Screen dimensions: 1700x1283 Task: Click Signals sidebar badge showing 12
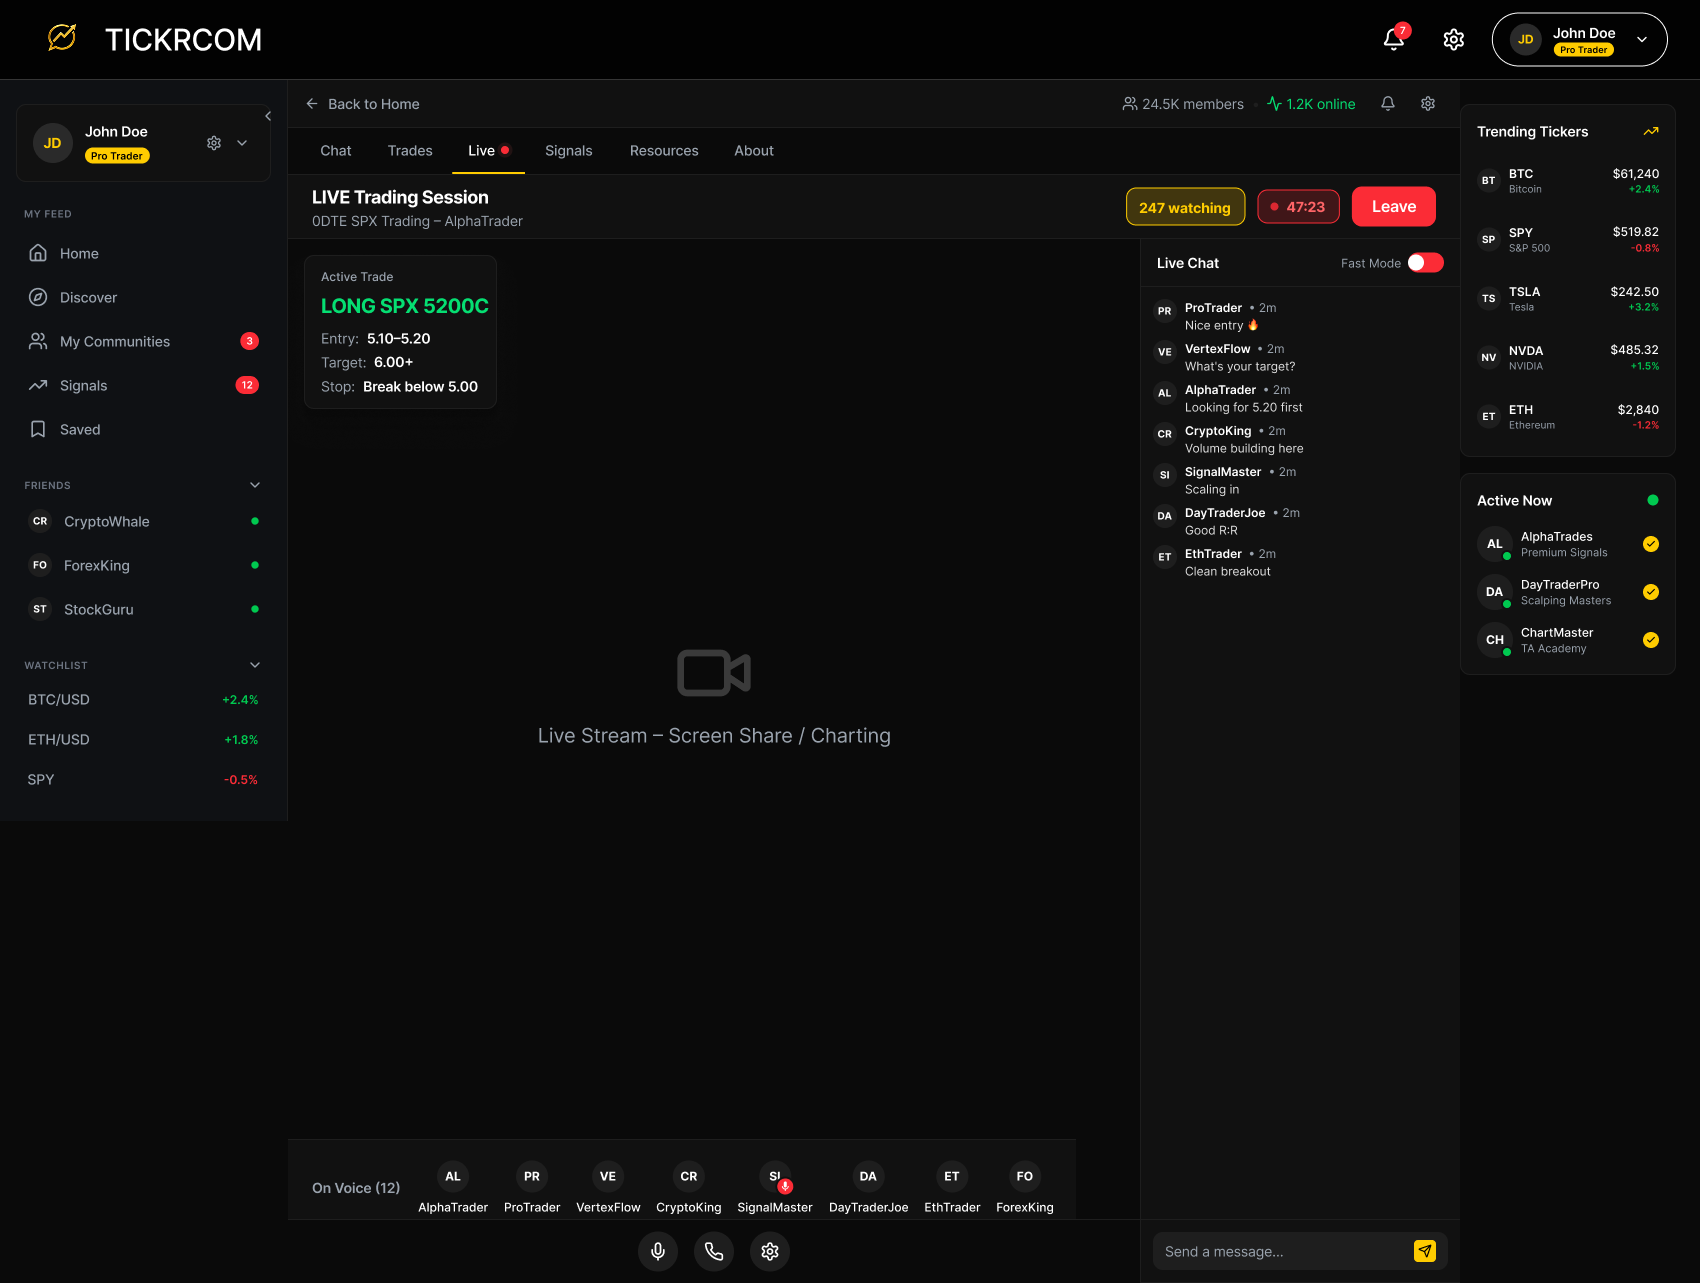247,385
